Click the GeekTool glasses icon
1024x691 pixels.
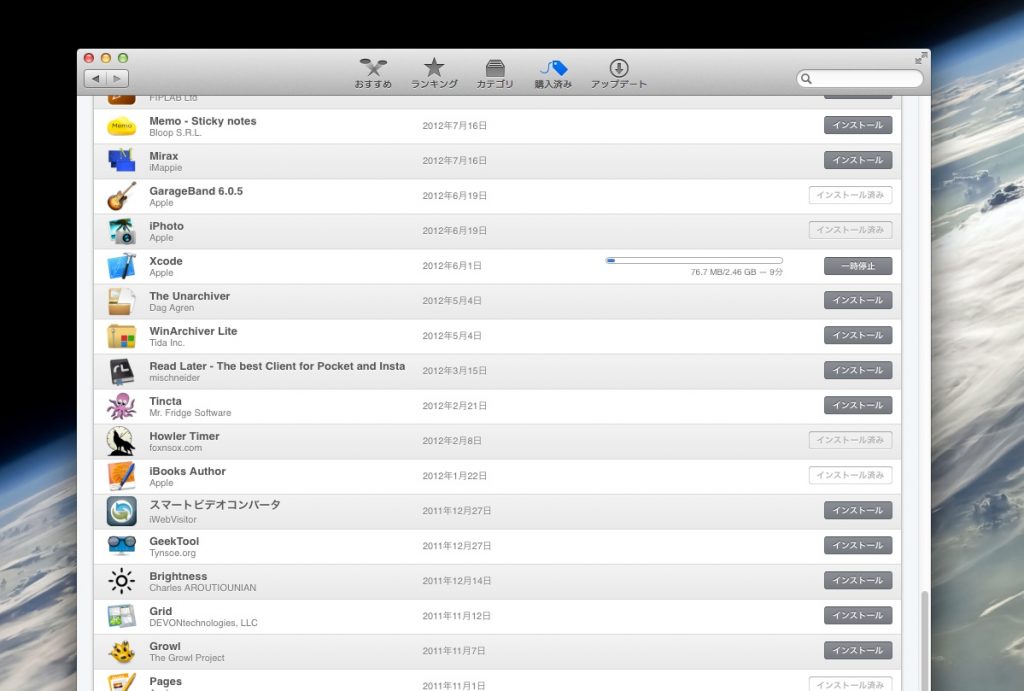pos(121,546)
